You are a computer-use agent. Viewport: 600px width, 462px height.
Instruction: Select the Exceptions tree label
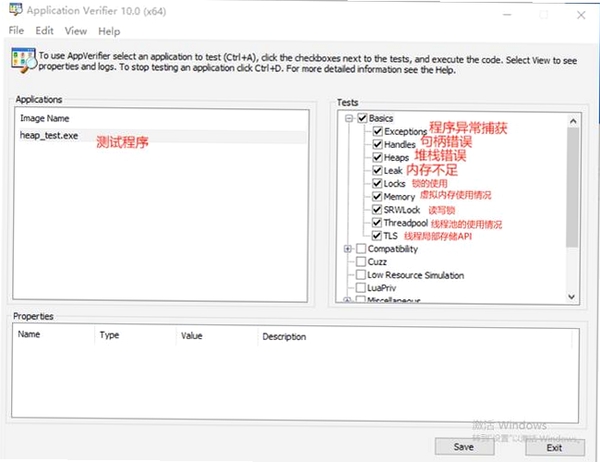point(406,132)
